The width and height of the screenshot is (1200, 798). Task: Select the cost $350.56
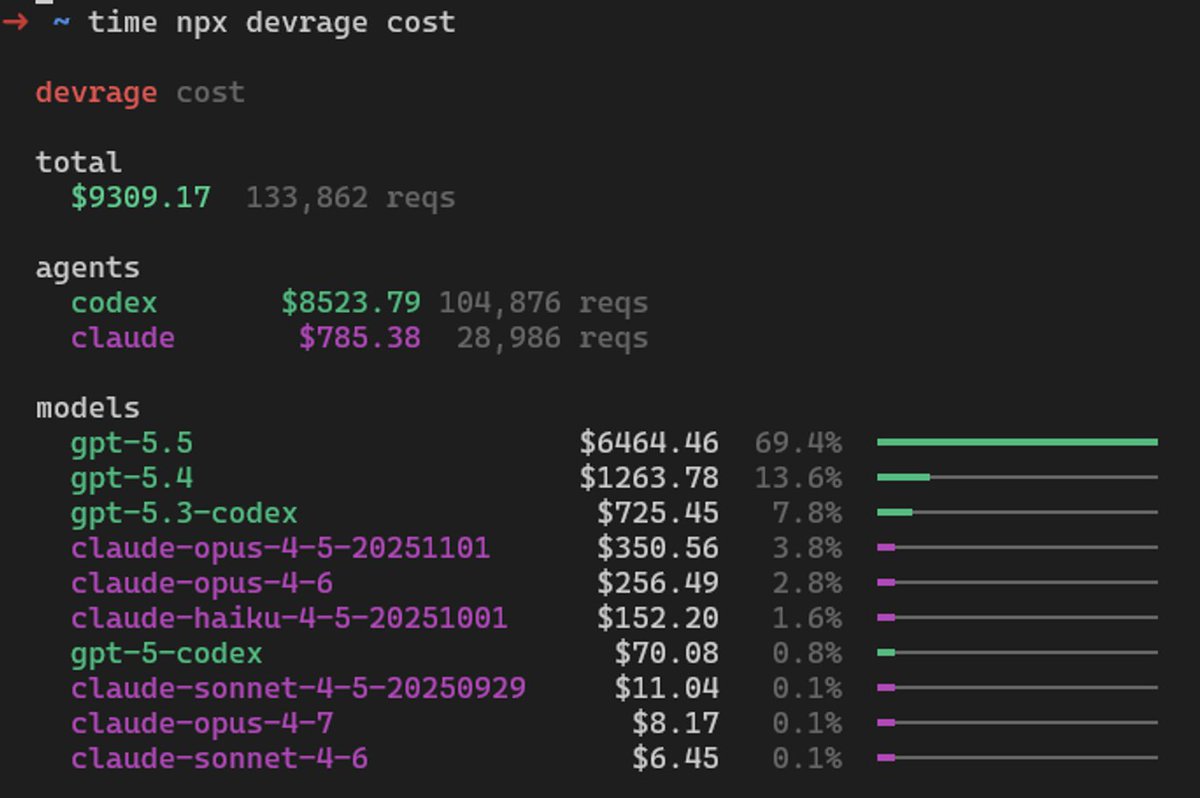point(658,548)
